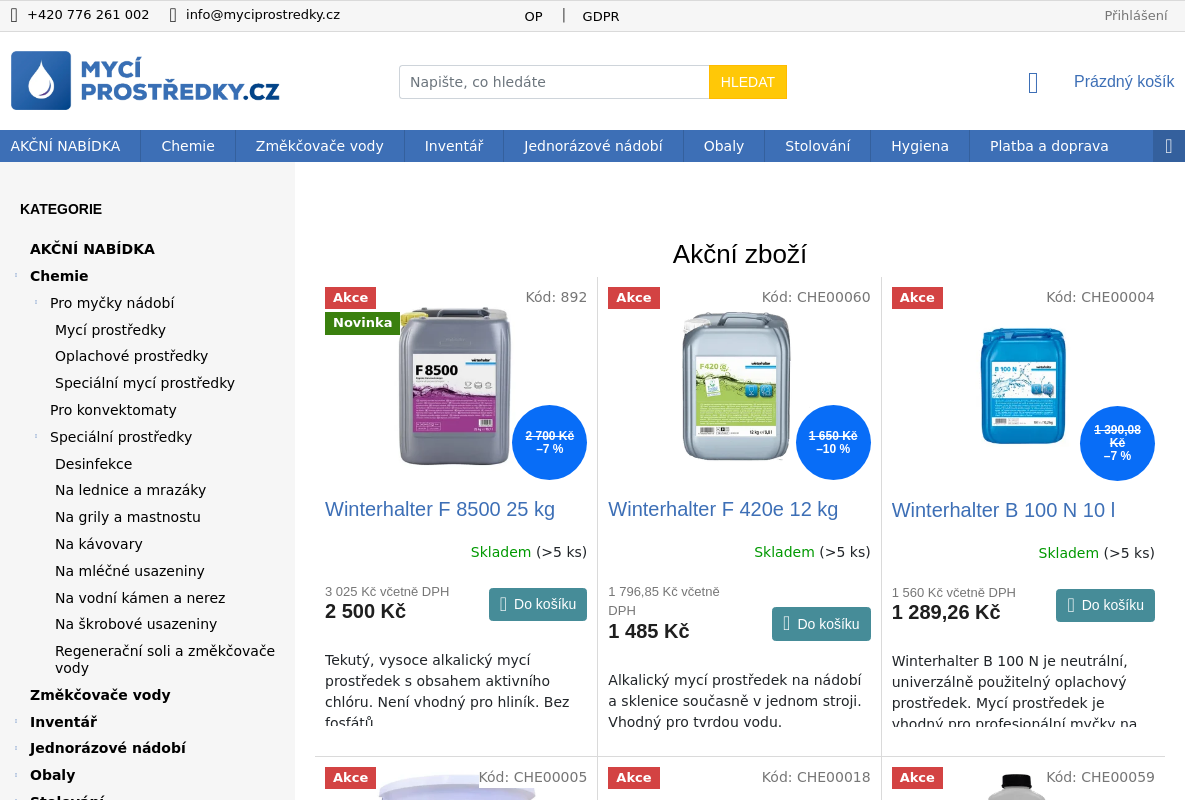Image resolution: width=1200 pixels, height=800 pixels.
Task: Open the Chemie menu item
Action: (188, 146)
